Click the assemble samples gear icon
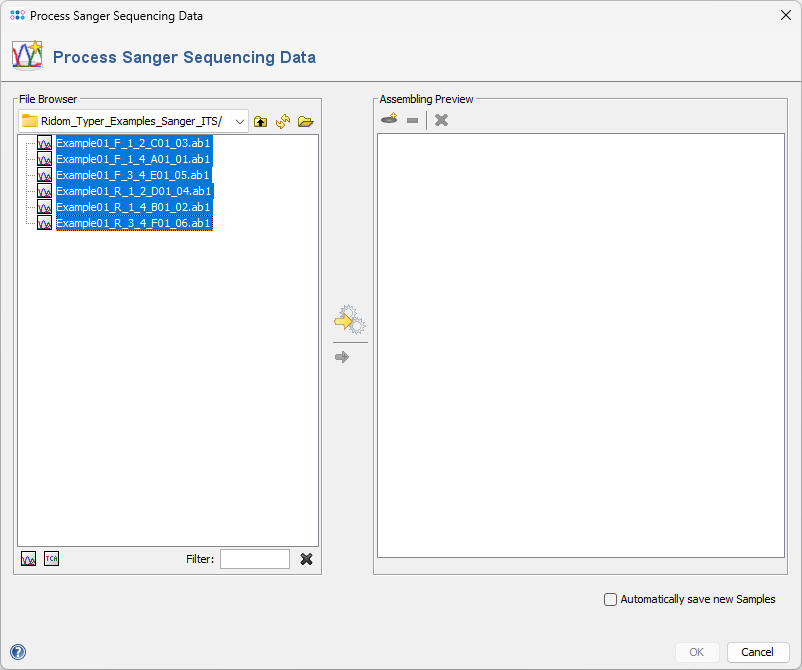Viewport: 802px width, 670px height. pyautogui.click(x=348, y=318)
